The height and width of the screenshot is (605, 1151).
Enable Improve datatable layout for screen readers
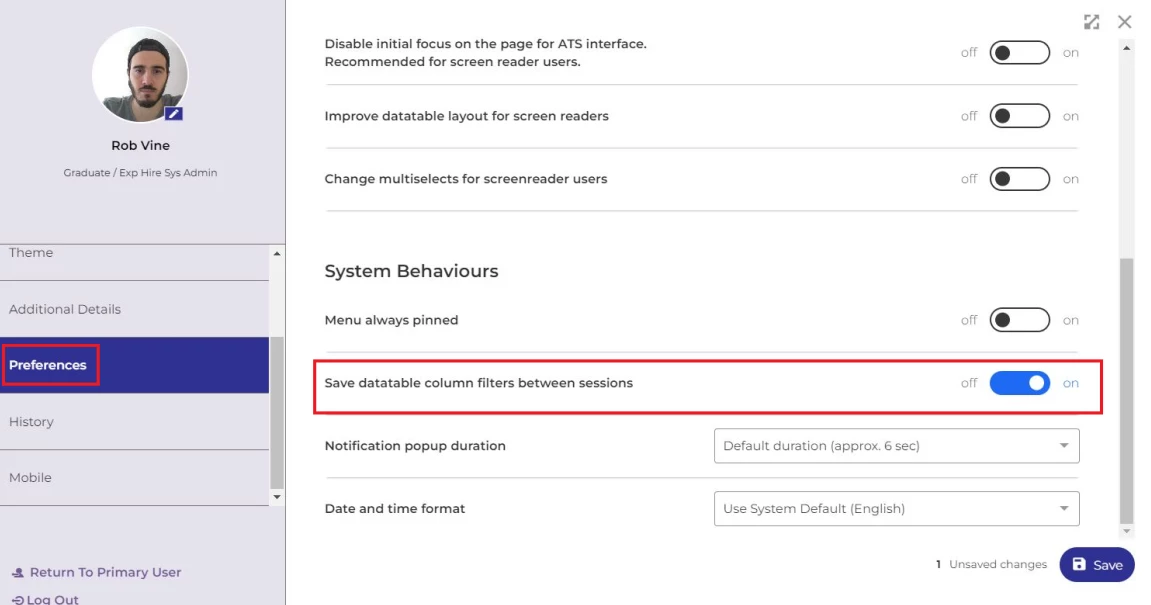(1019, 116)
